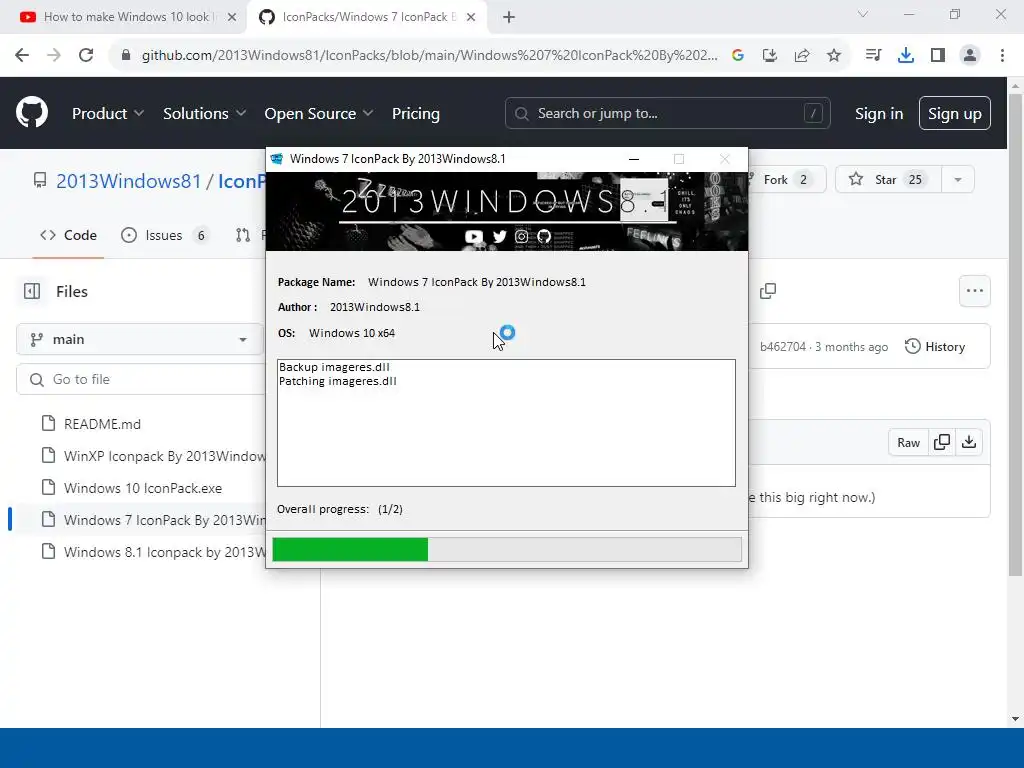Reload the page with refresh icon
Image resolution: width=1024 pixels, height=768 pixels.
(86, 56)
